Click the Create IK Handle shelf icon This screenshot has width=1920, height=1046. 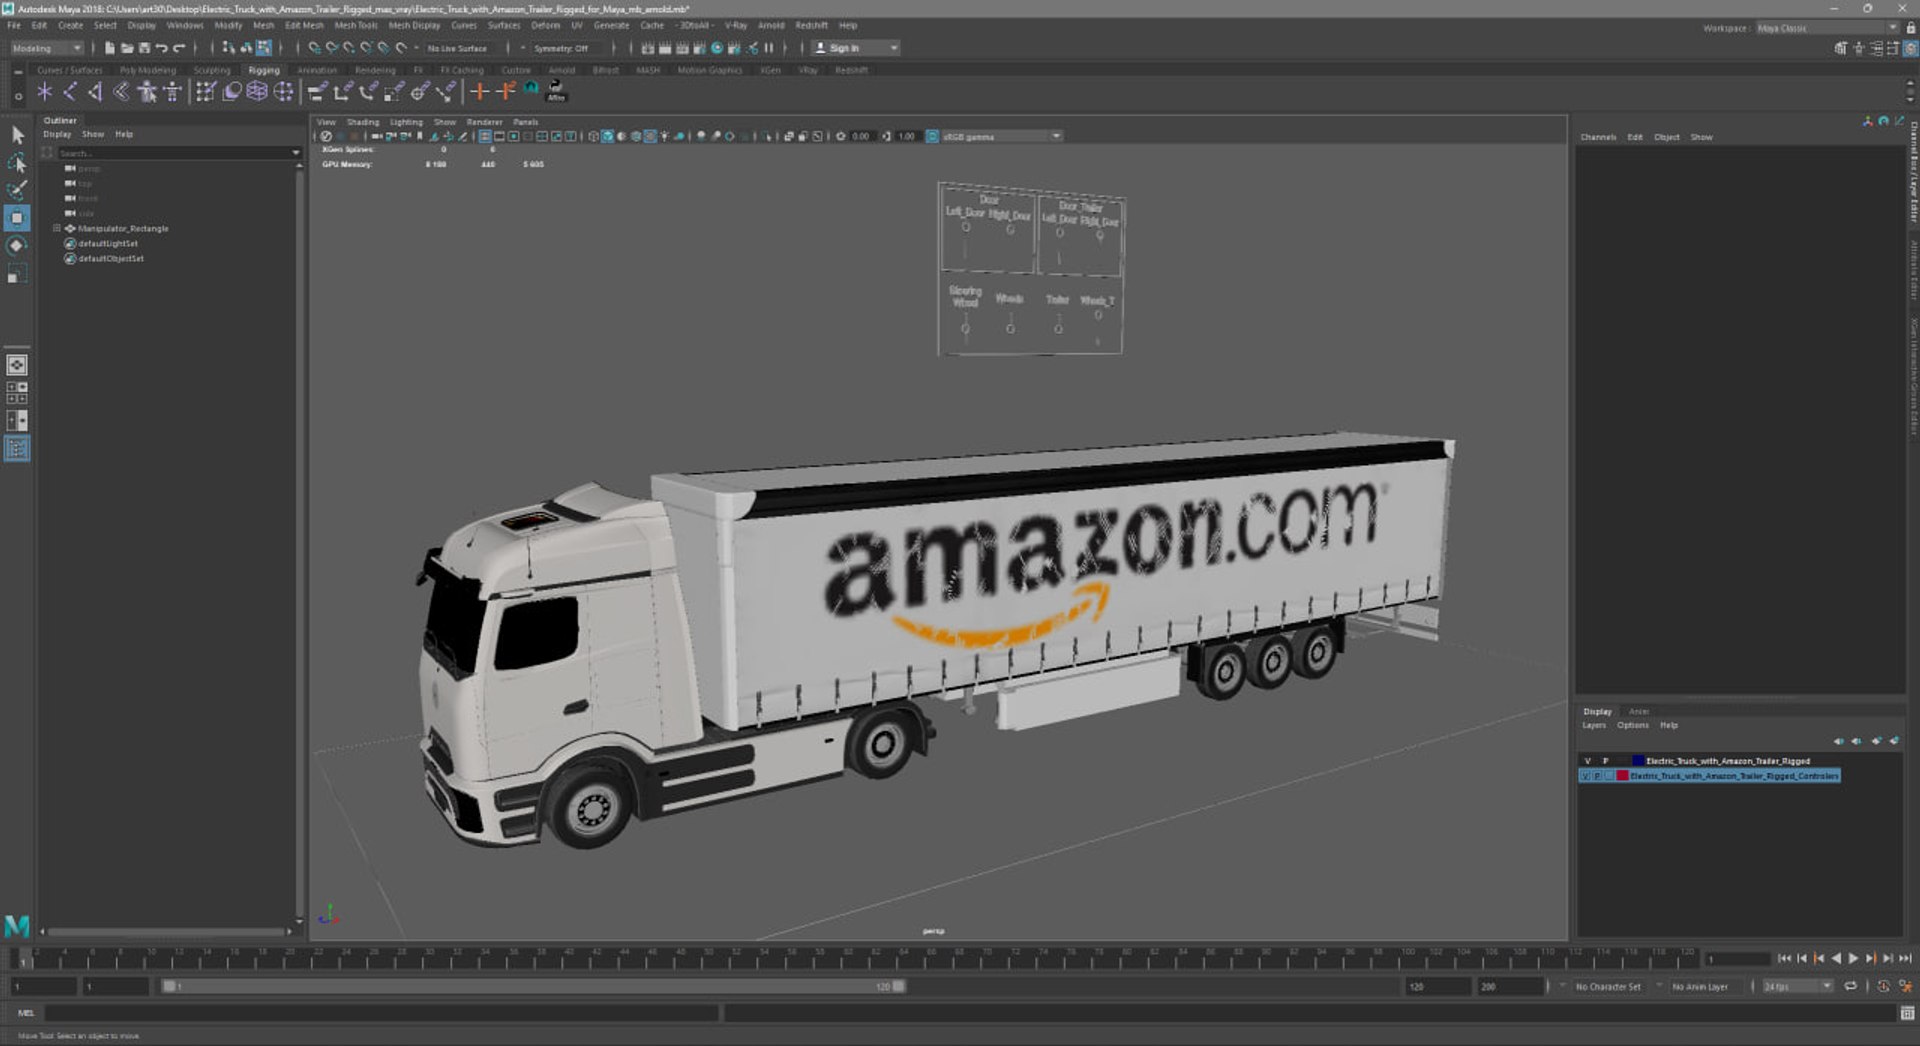96,92
